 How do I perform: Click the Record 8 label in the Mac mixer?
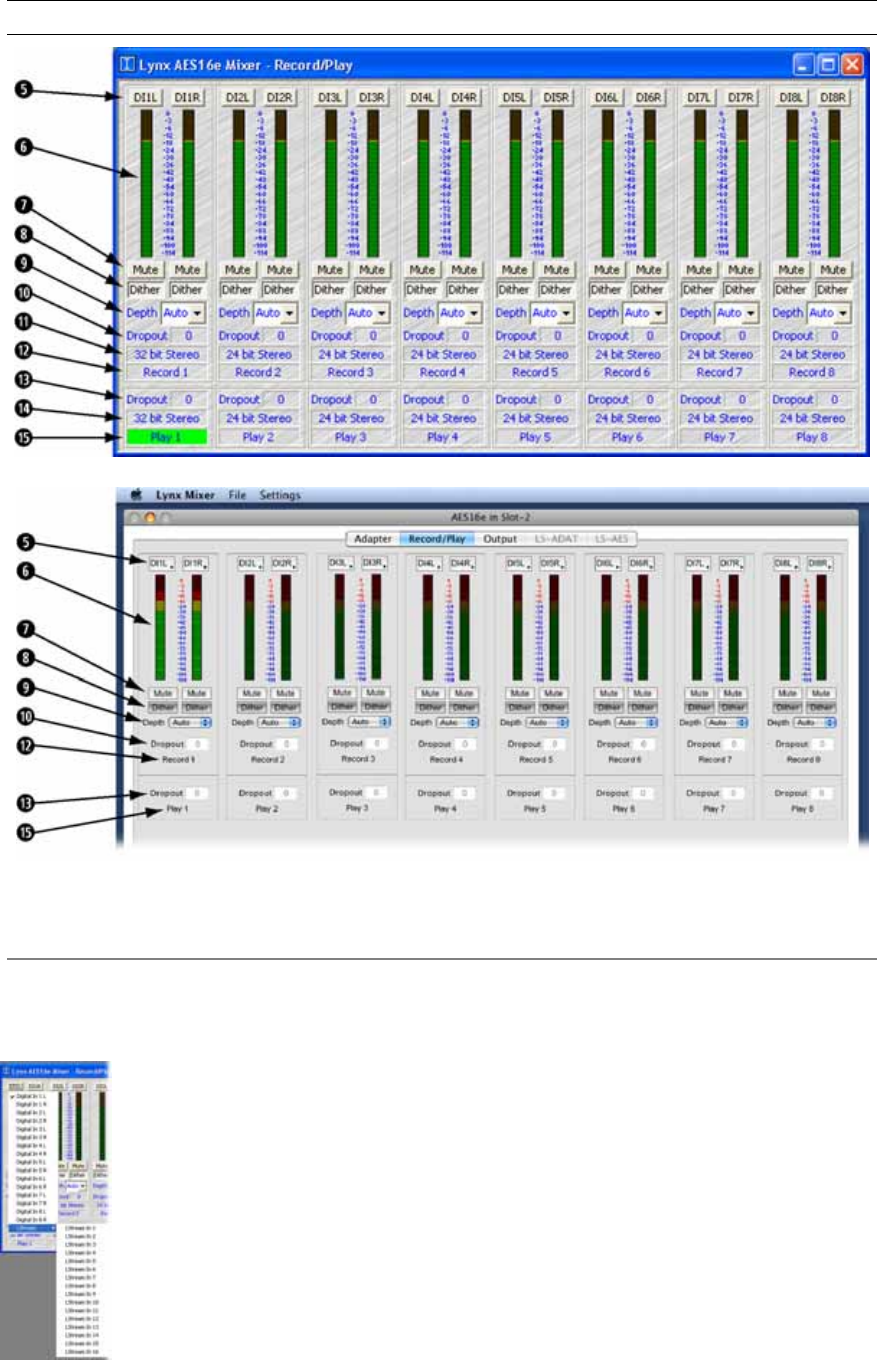coord(802,760)
